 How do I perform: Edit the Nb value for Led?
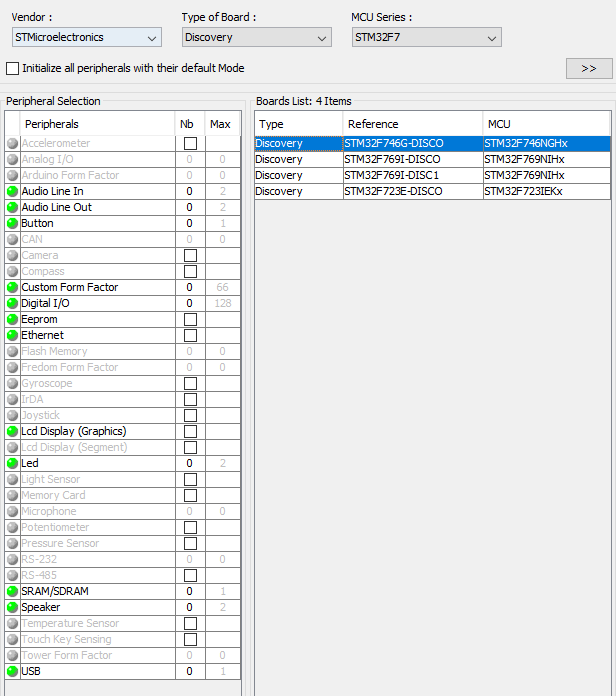click(x=190, y=463)
